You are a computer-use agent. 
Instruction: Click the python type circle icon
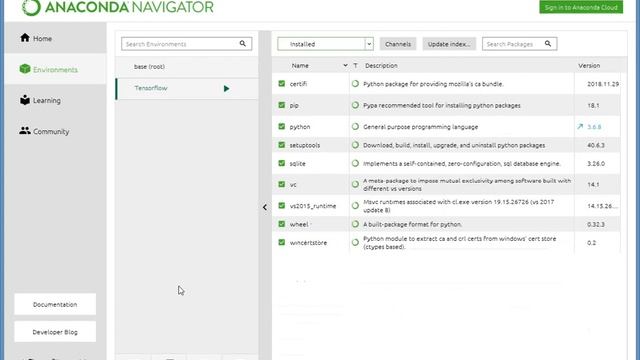click(355, 127)
